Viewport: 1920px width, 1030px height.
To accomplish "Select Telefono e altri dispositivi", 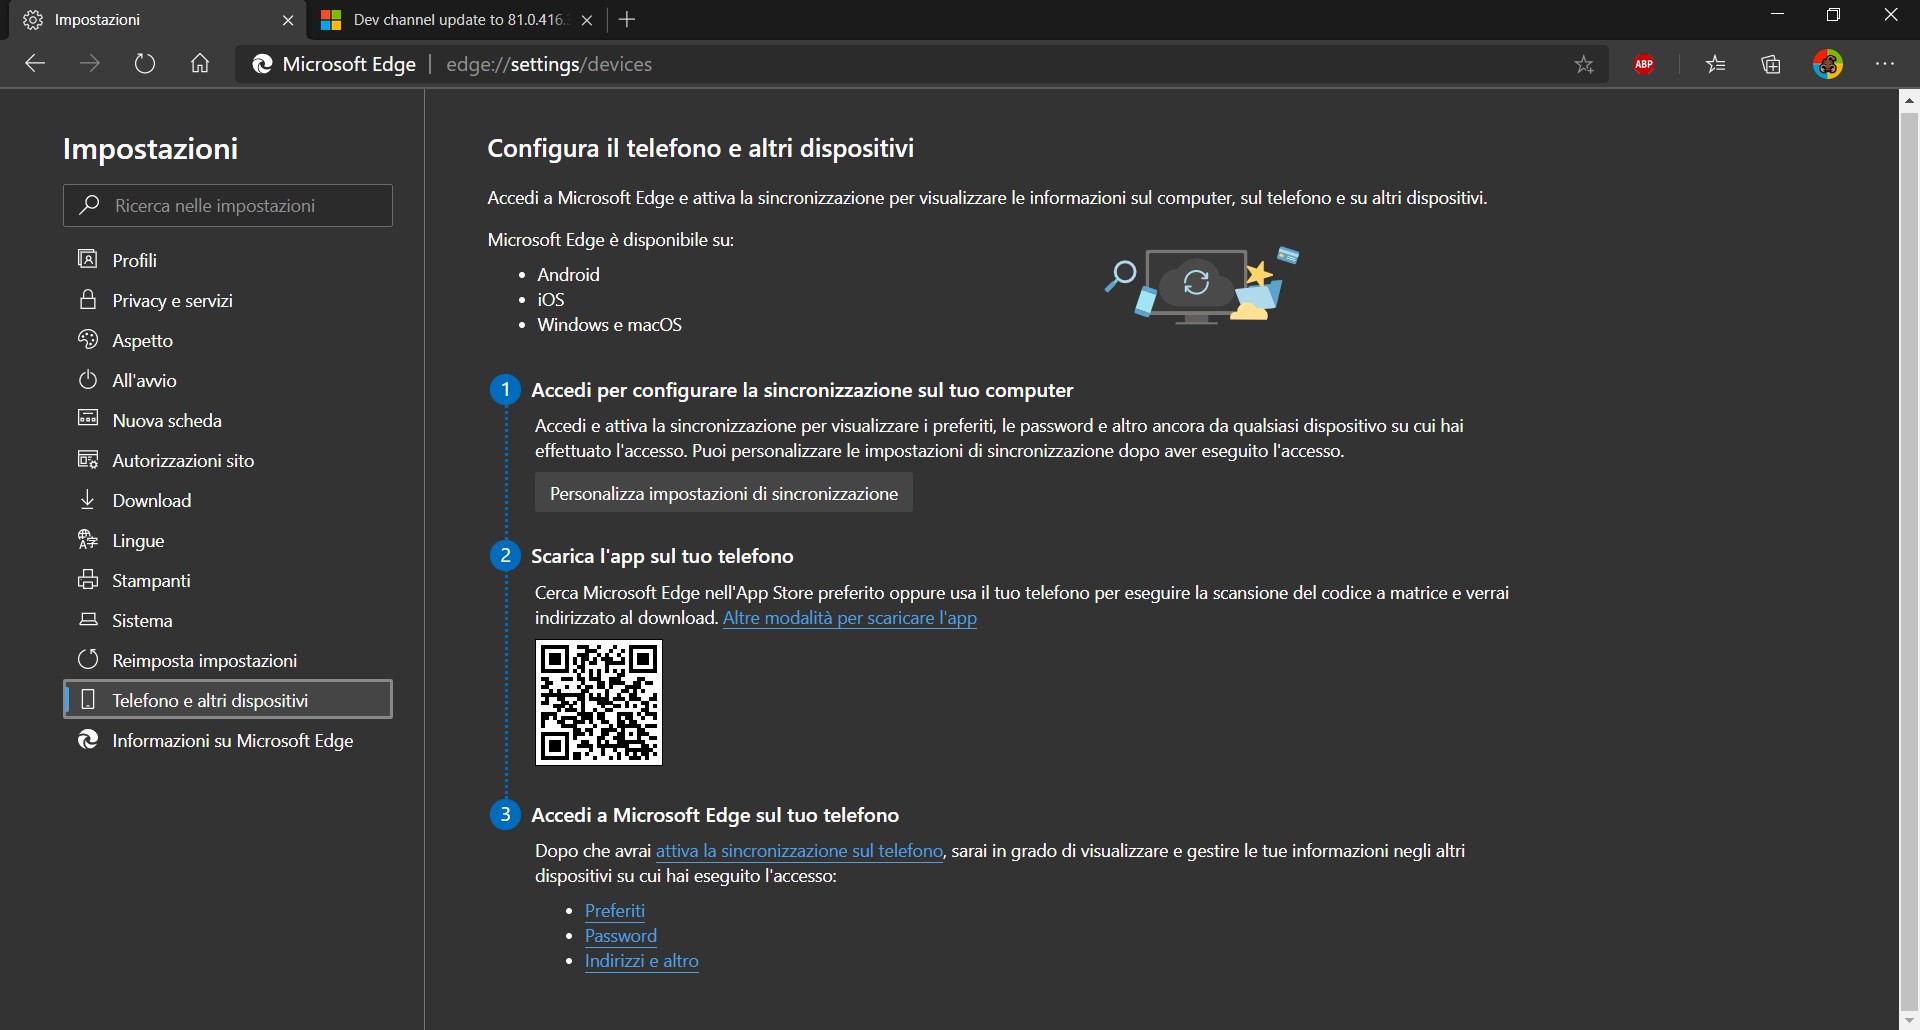I will (228, 699).
